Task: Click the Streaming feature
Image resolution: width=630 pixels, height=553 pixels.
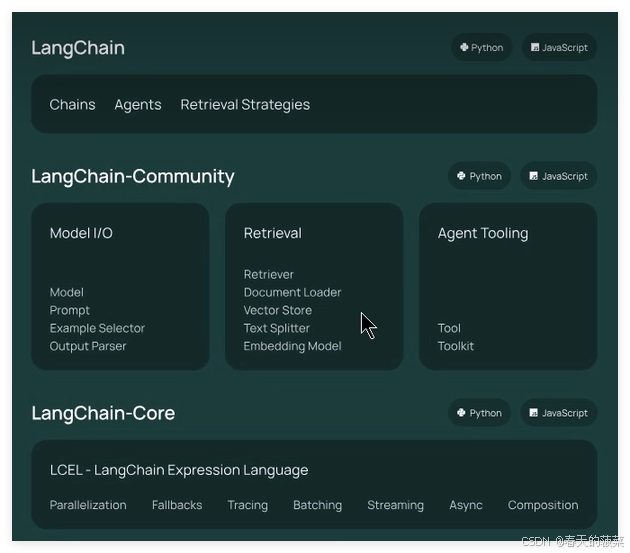Action: point(395,505)
